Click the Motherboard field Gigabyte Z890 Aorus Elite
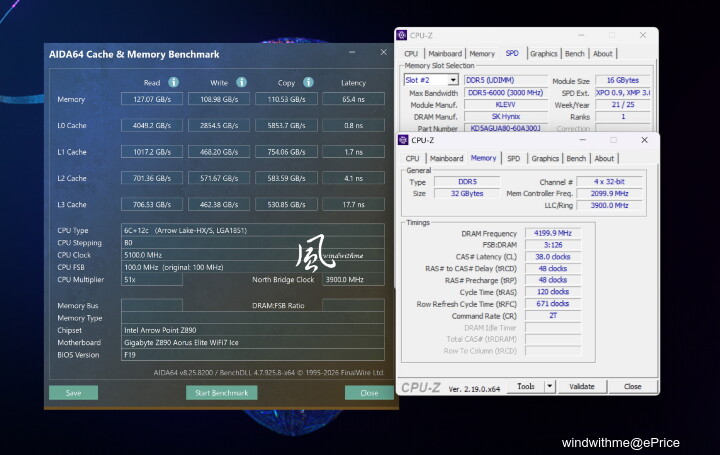The image size is (720, 455). point(253,343)
